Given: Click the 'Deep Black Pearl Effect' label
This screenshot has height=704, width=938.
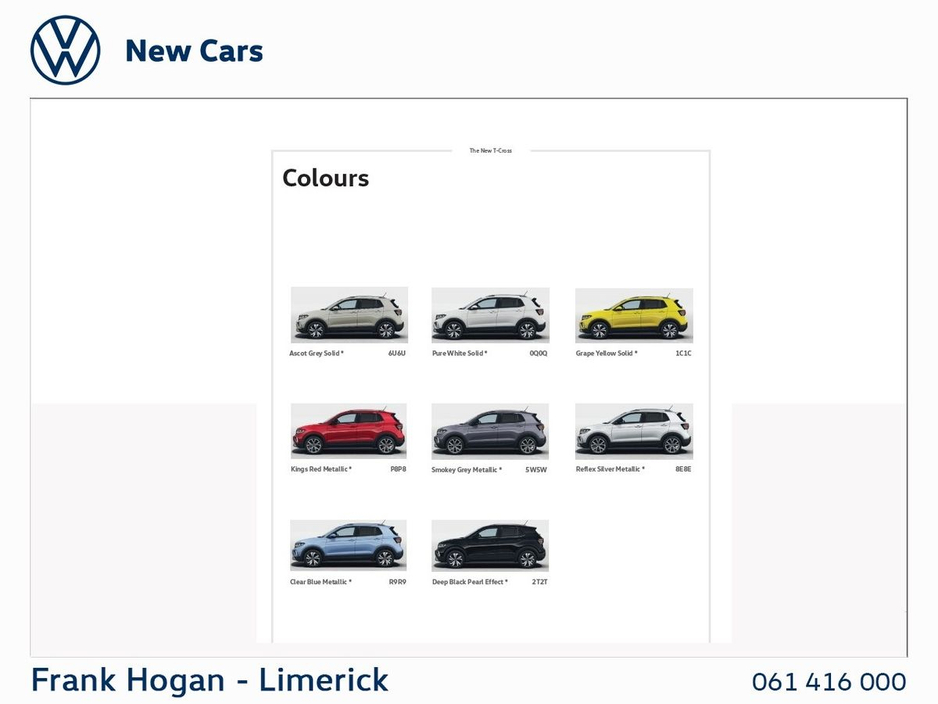Looking at the screenshot, I should point(470,582).
